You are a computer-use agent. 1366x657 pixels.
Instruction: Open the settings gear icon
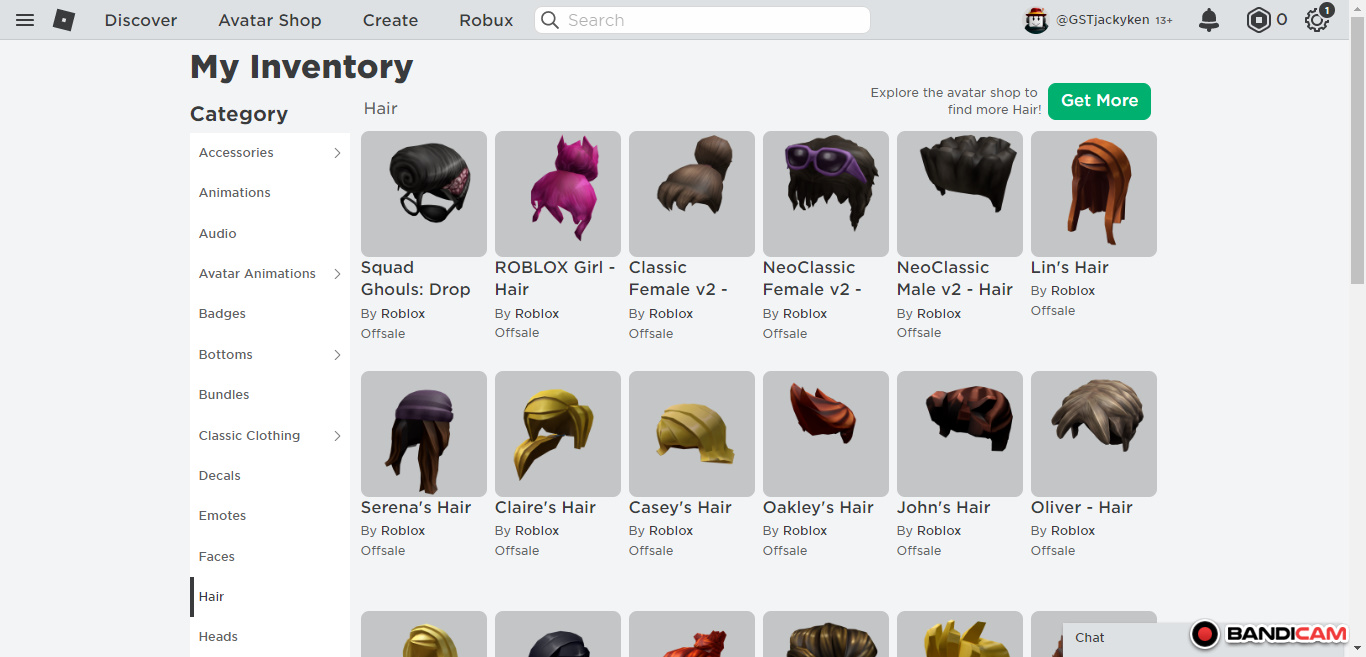pyautogui.click(x=1316, y=20)
